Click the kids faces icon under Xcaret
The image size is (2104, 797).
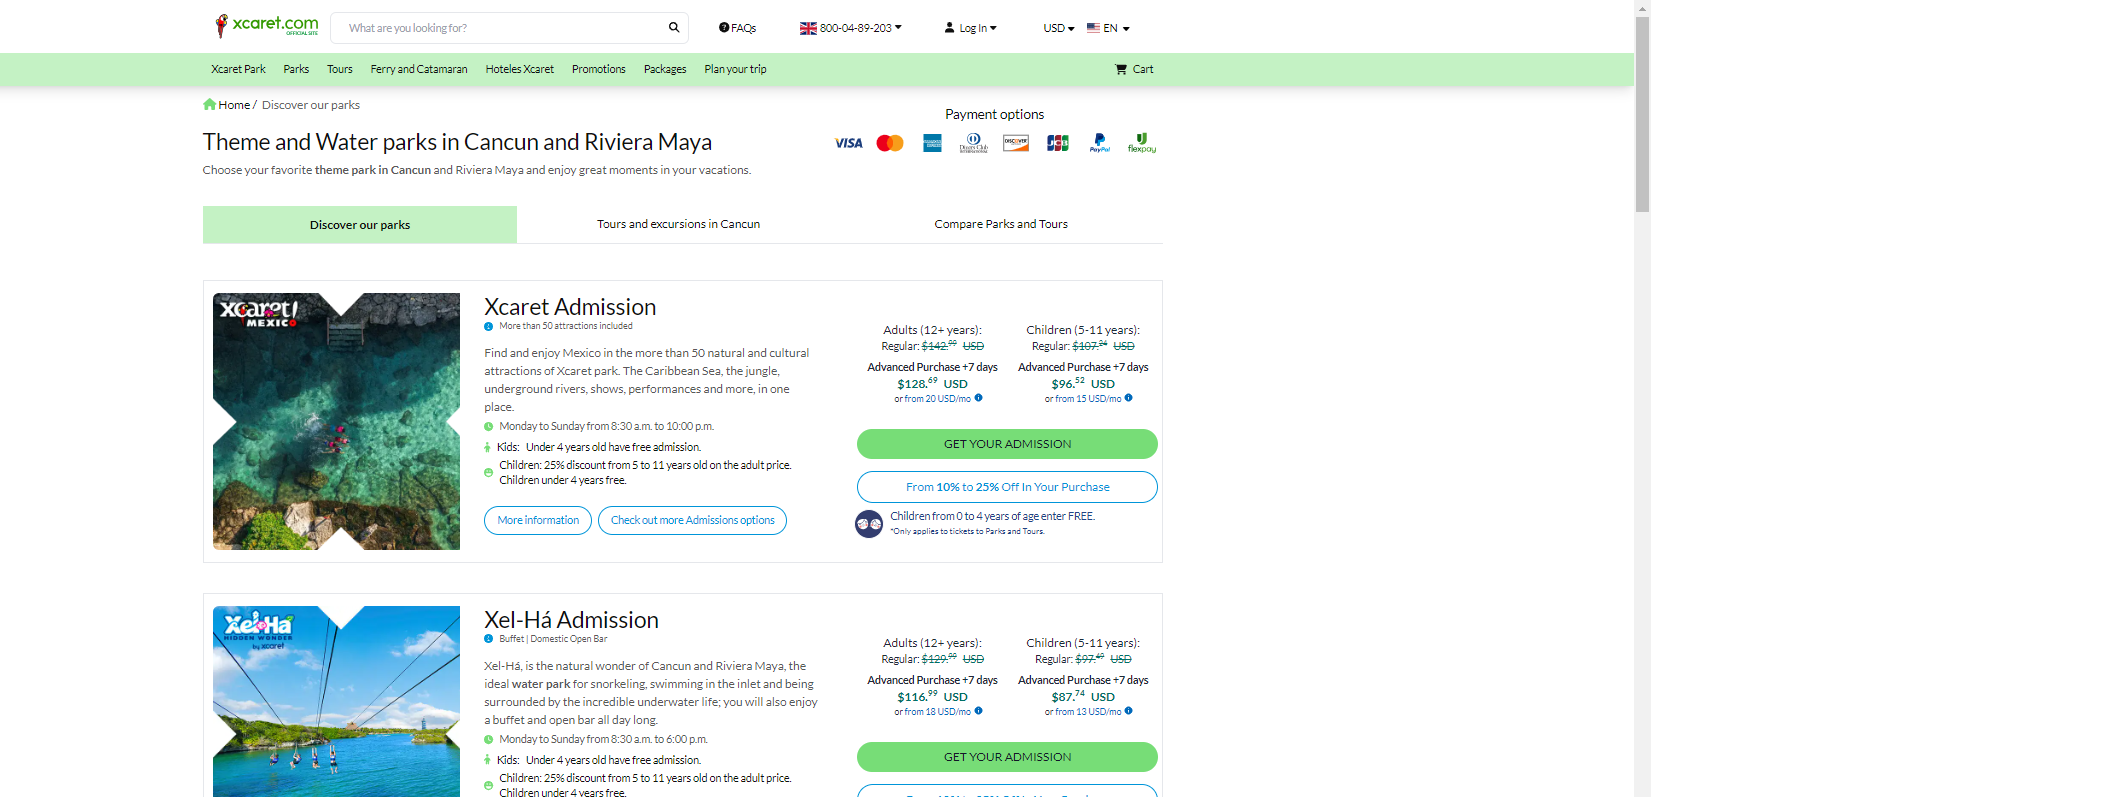point(869,523)
